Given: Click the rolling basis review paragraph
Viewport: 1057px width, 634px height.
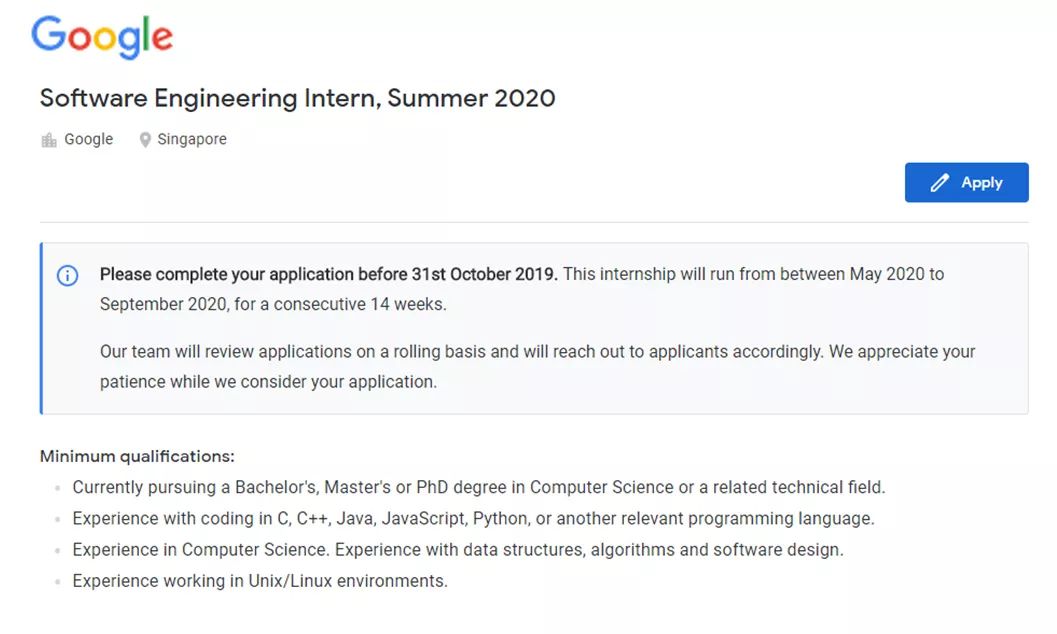Looking at the screenshot, I should [537, 366].
